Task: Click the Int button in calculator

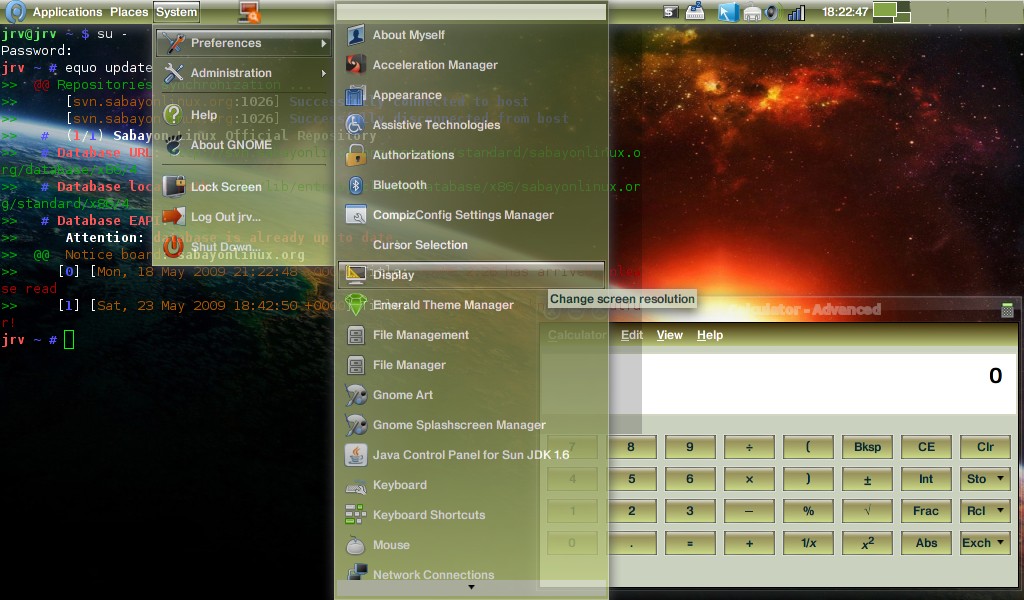Action: coord(926,479)
